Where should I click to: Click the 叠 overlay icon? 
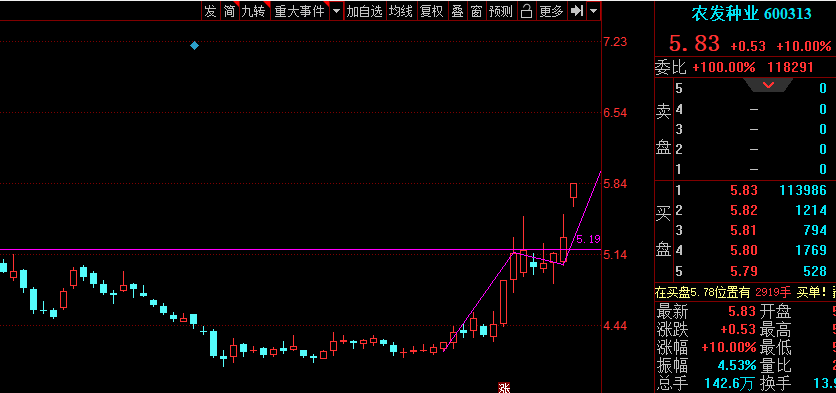[457, 11]
